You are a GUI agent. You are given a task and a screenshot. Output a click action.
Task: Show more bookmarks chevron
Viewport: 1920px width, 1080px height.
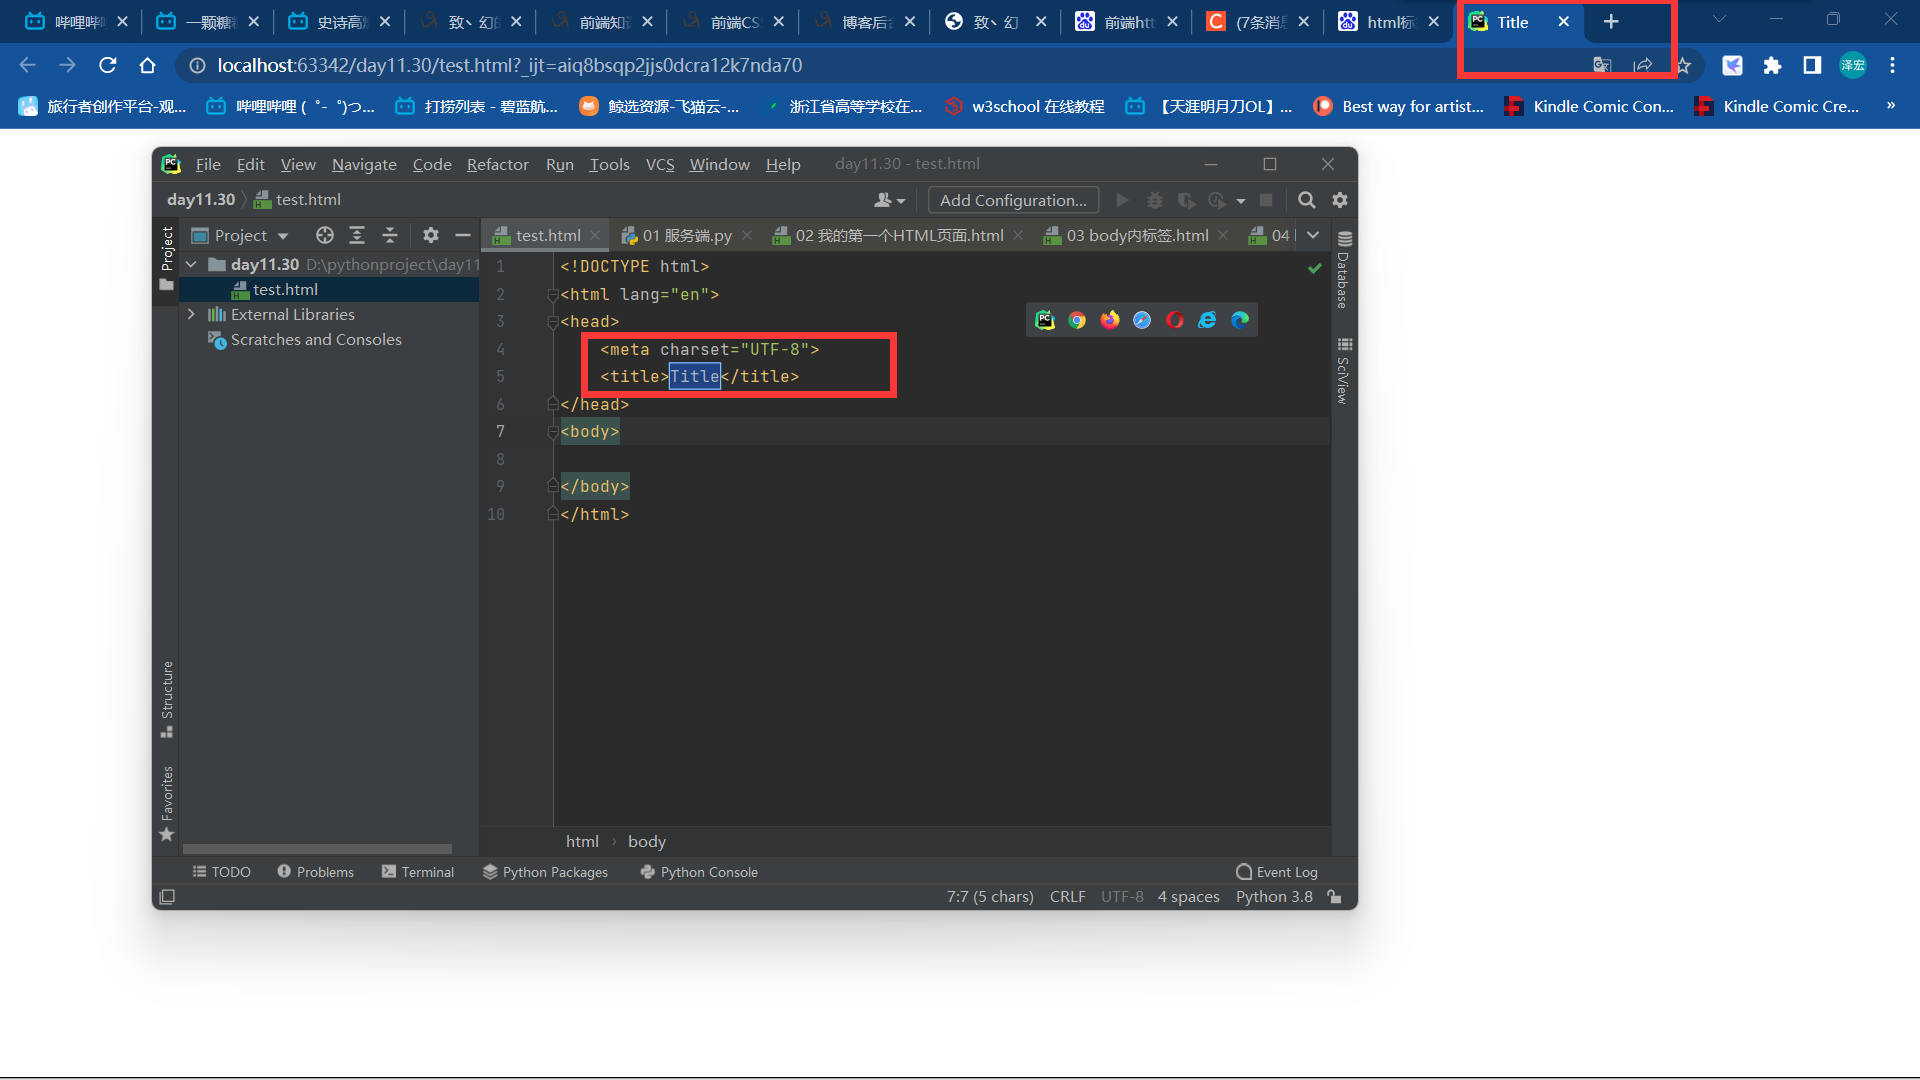pyautogui.click(x=1890, y=106)
